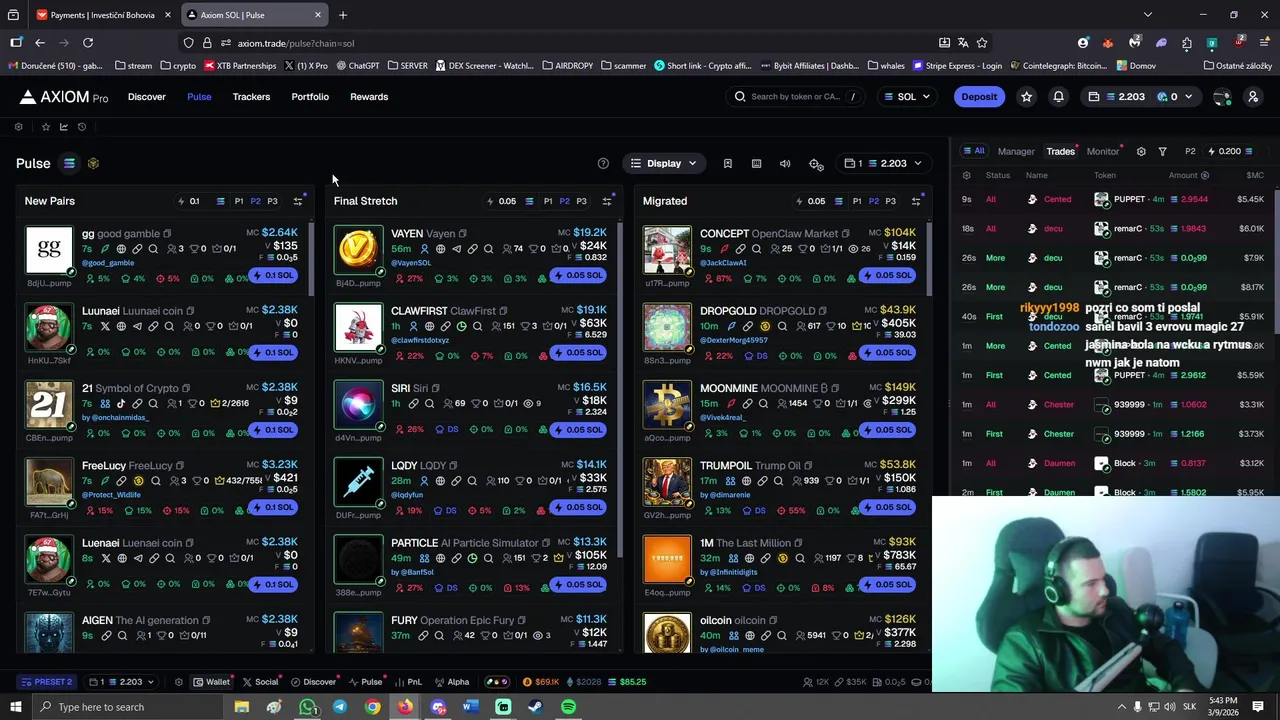The image size is (1280, 720).
Task: Open the trades panel settings gear
Action: point(1141,152)
